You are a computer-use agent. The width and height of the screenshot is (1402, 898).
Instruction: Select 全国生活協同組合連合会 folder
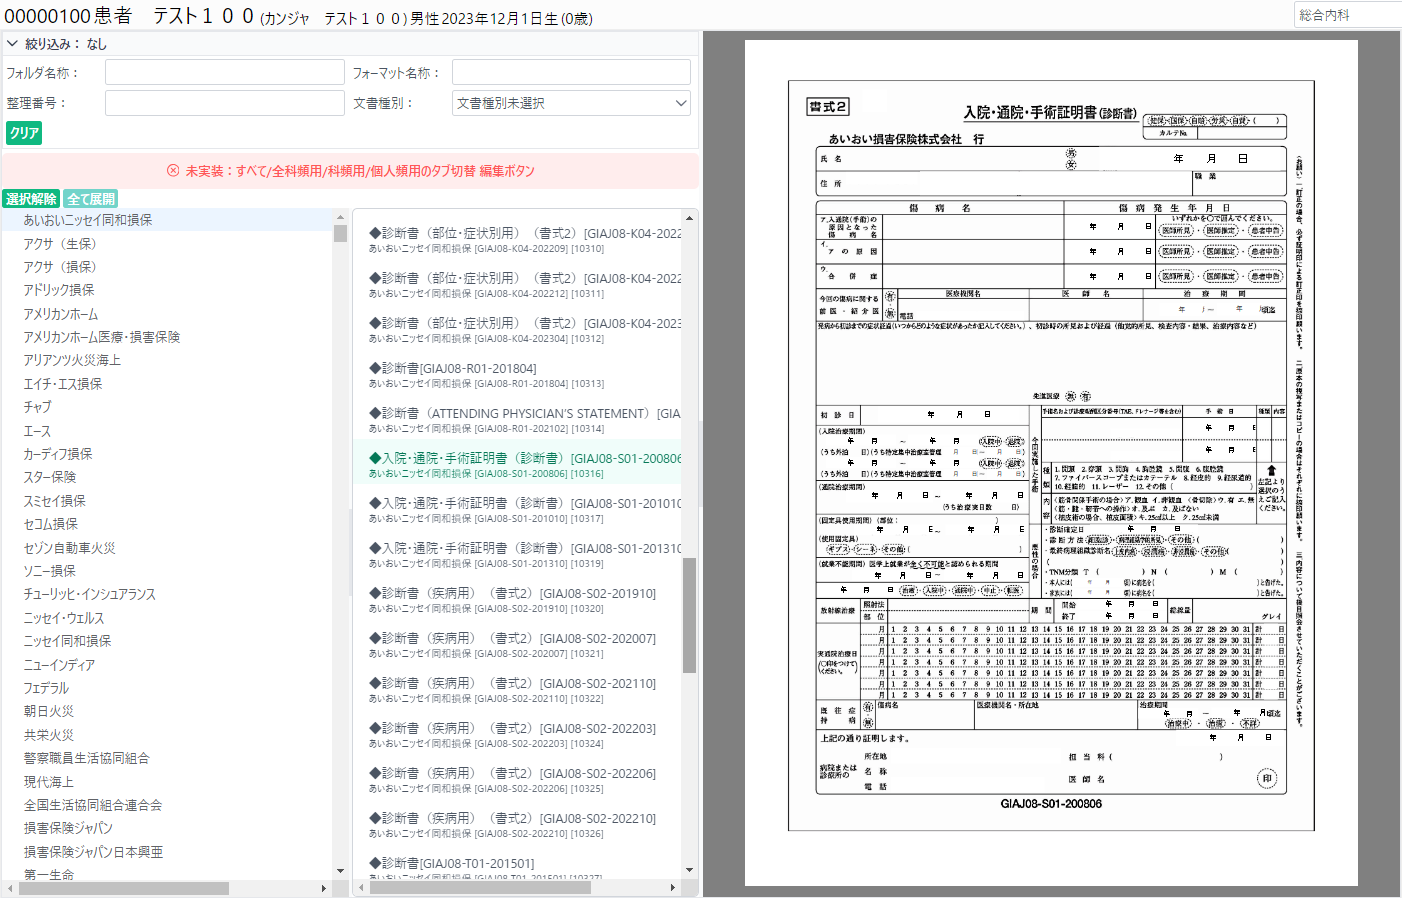[x=168, y=805]
